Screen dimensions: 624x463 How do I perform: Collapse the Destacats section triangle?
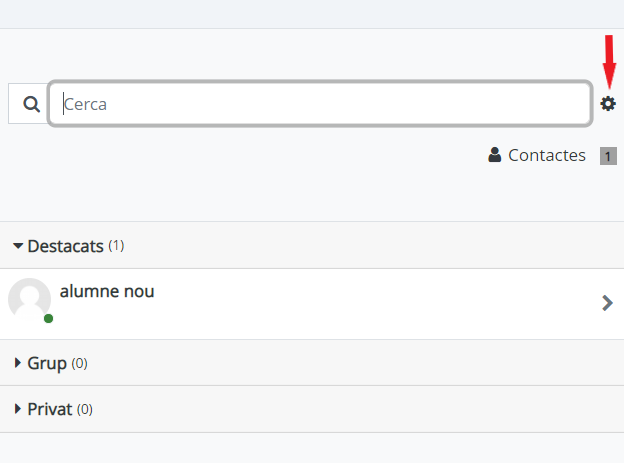click(x=18, y=246)
